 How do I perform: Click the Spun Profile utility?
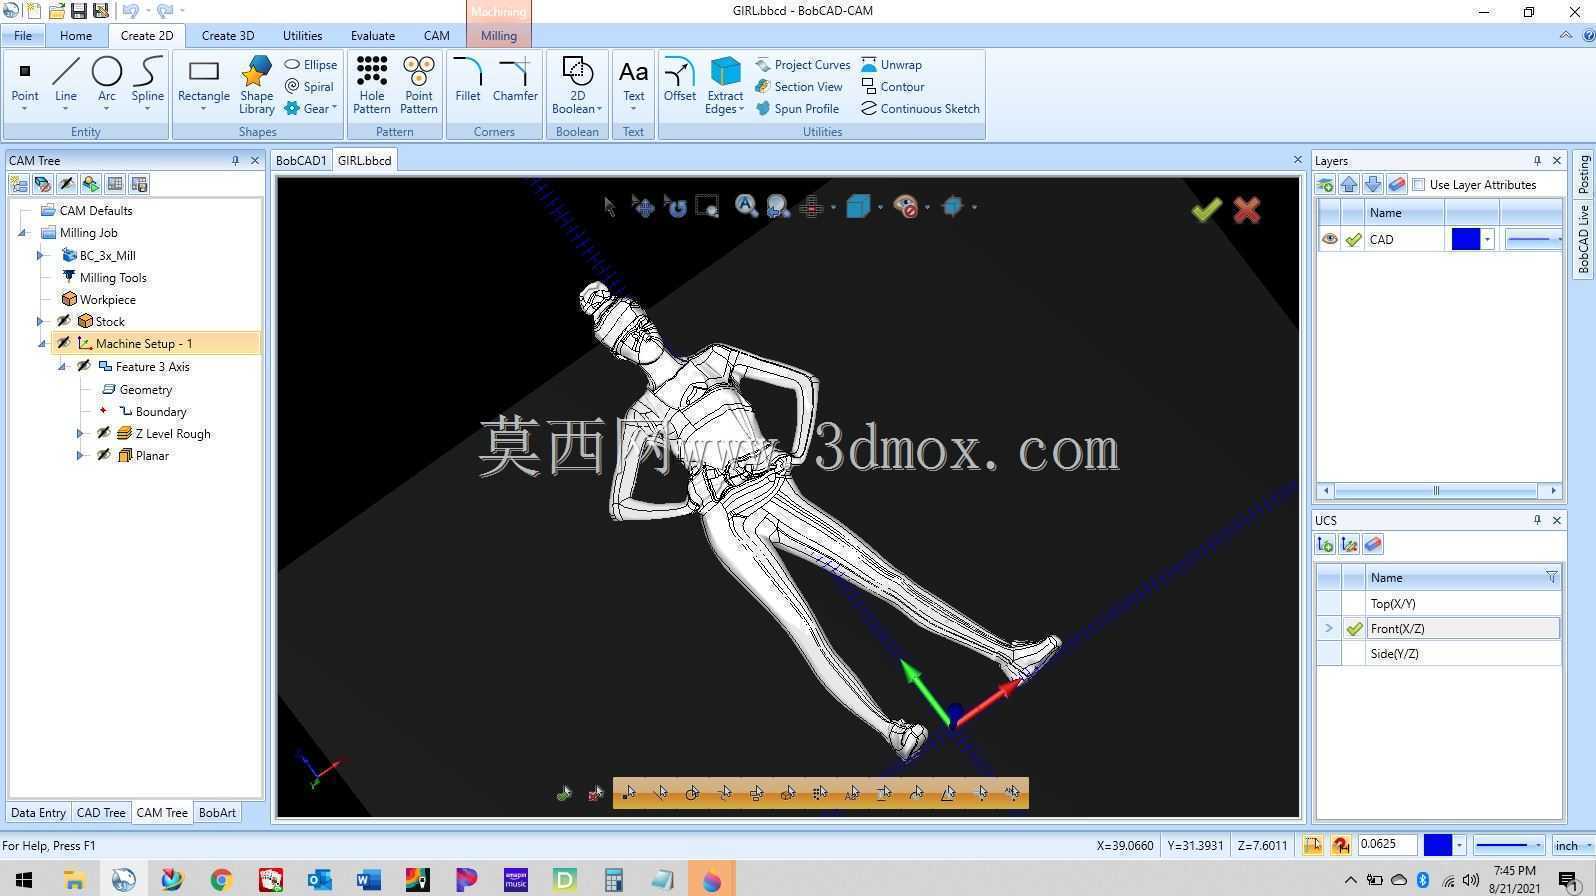coord(797,109)
